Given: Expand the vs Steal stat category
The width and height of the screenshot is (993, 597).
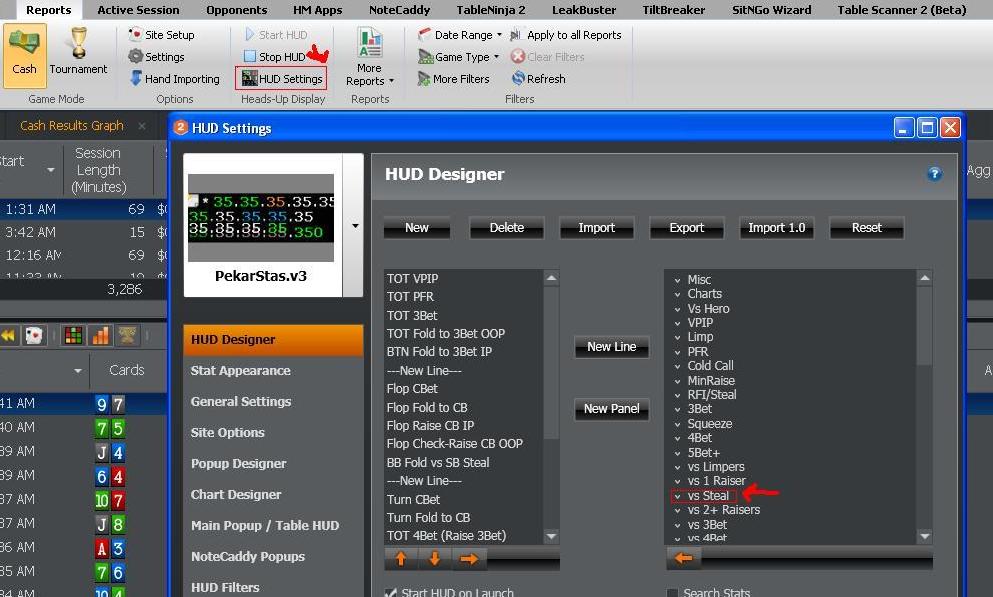Looking at the screenshot, I should [677, 496].
